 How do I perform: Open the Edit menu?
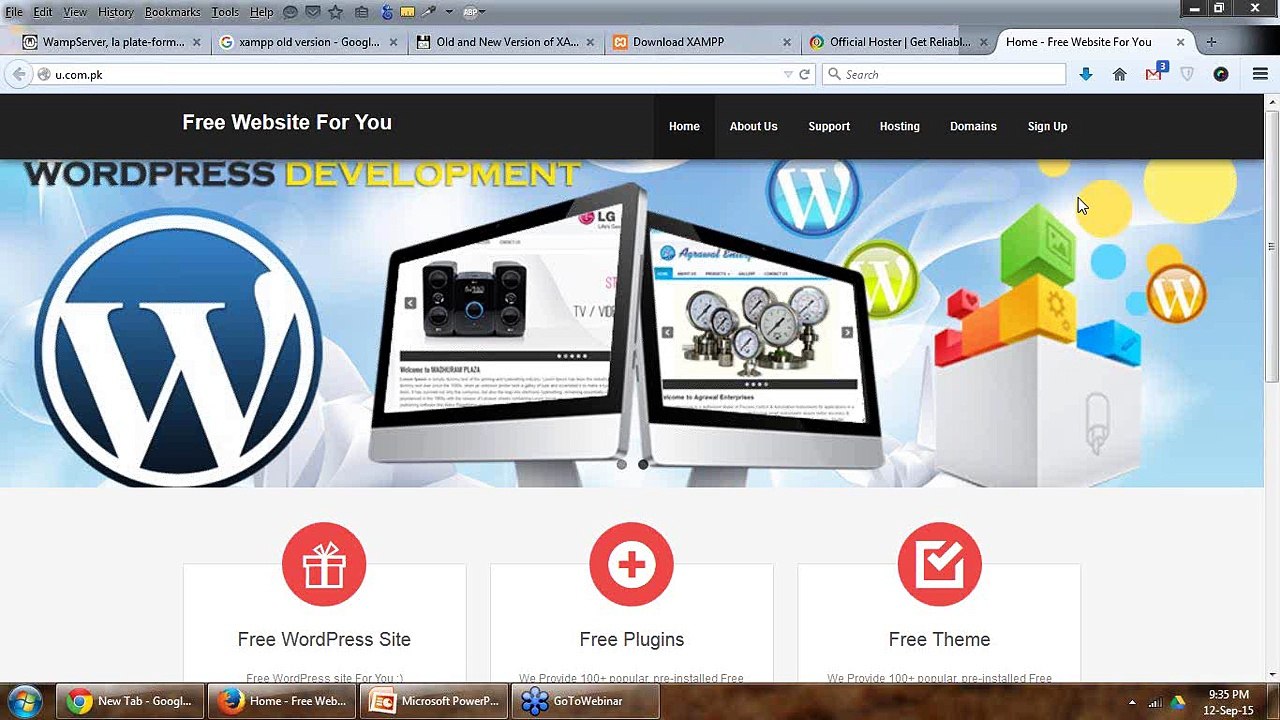(x=43, y=12)
